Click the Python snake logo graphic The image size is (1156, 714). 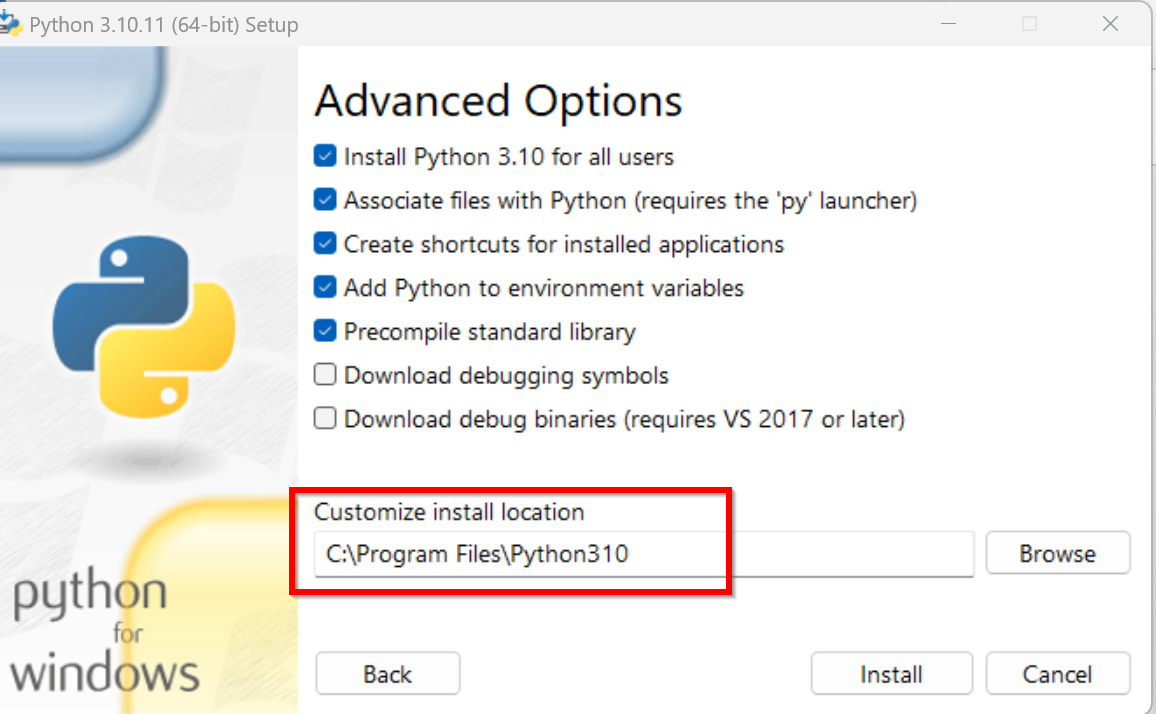(x=144, y=327)
